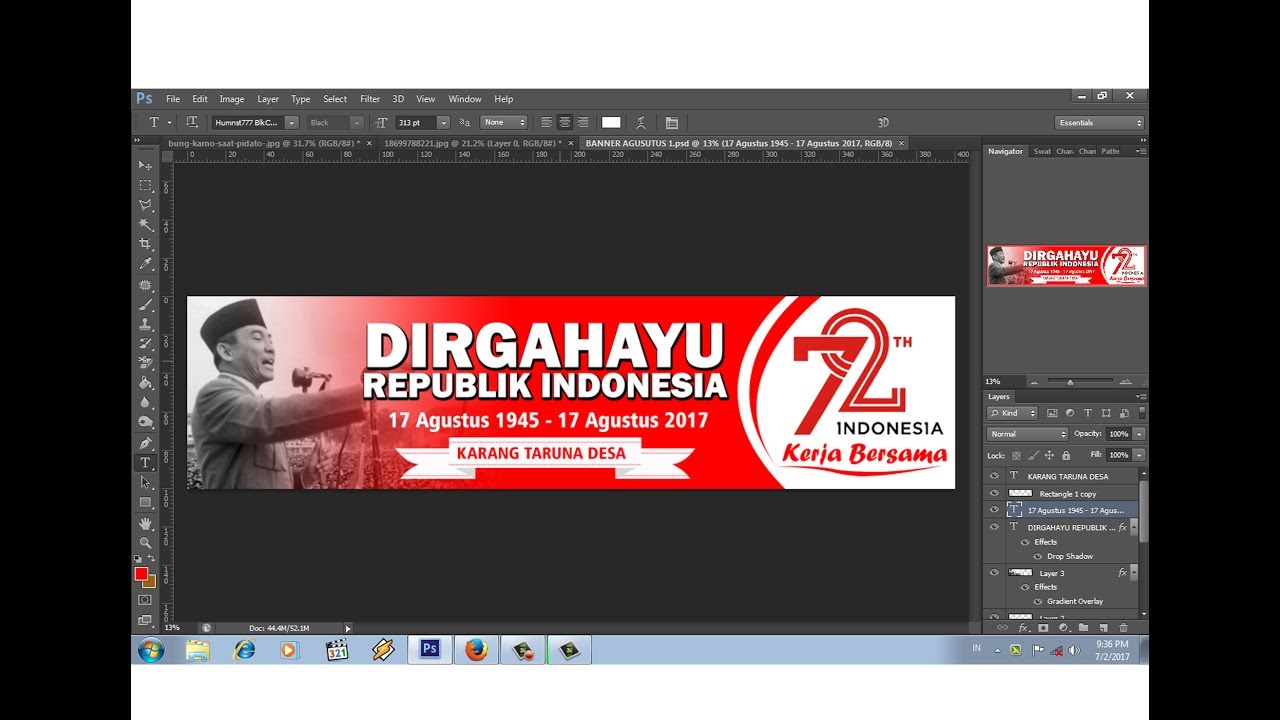Open the Character and Paragraph panels icon
This screenshot has height=720, width=1280.
(672, 122)
